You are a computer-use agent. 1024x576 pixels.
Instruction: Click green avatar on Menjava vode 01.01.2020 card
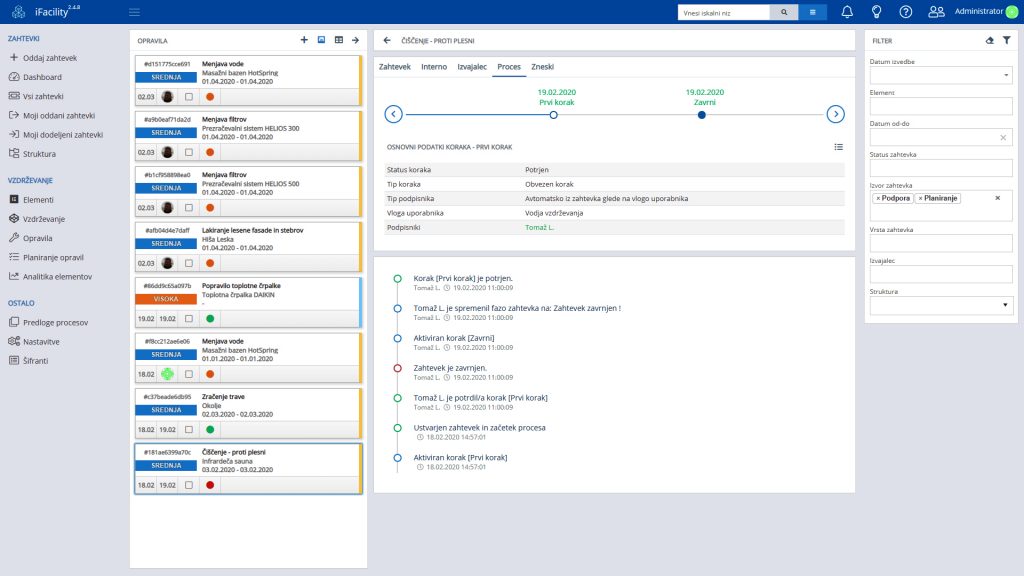pos(167,374)
